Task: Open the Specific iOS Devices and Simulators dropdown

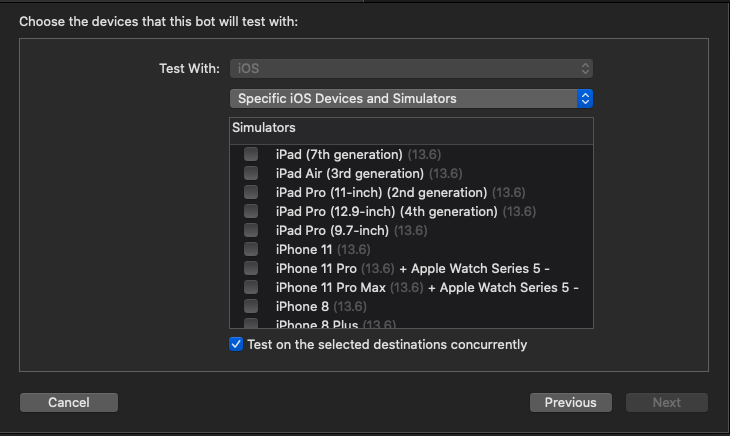Action: tap(411, 99)
